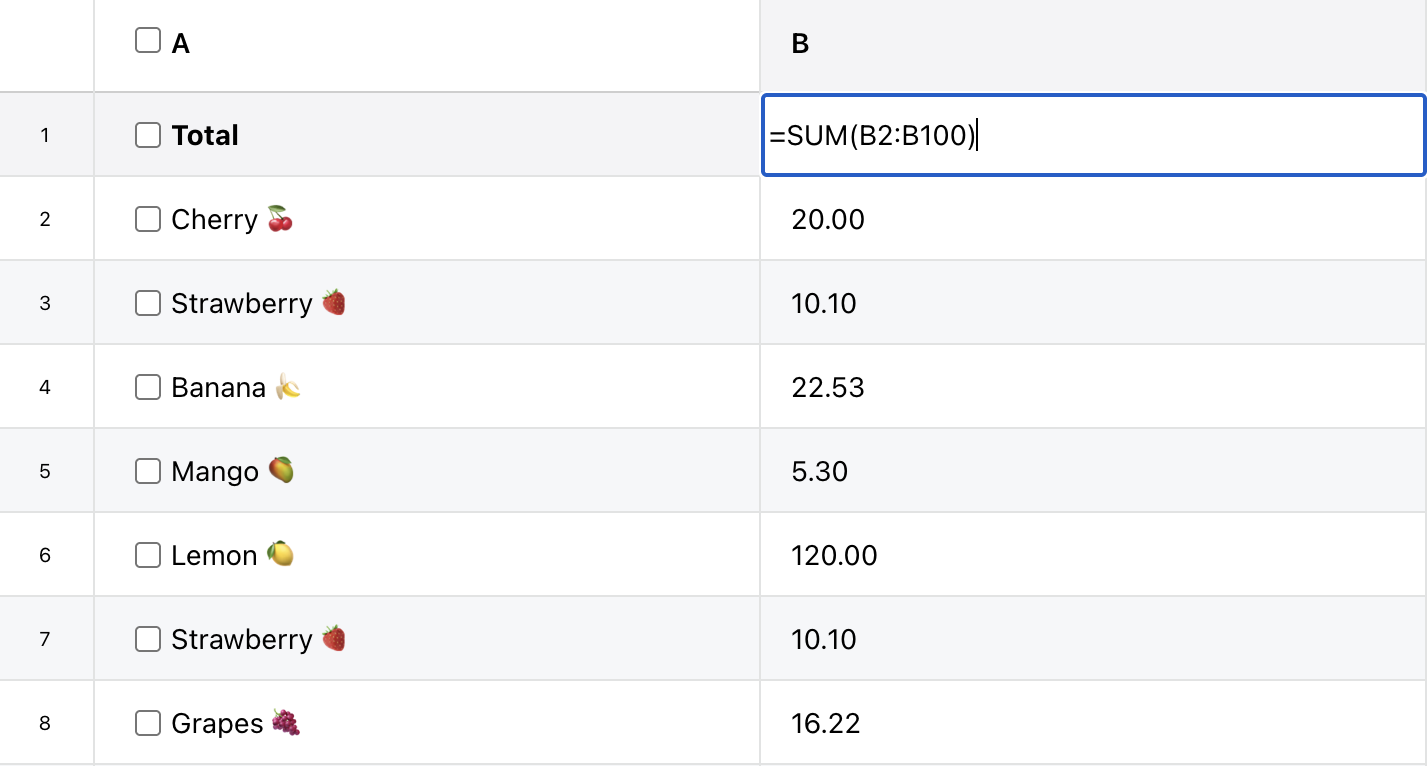Click the cell with value 16.22
Screen dimensions: 1427x766
pos(1092,723)
